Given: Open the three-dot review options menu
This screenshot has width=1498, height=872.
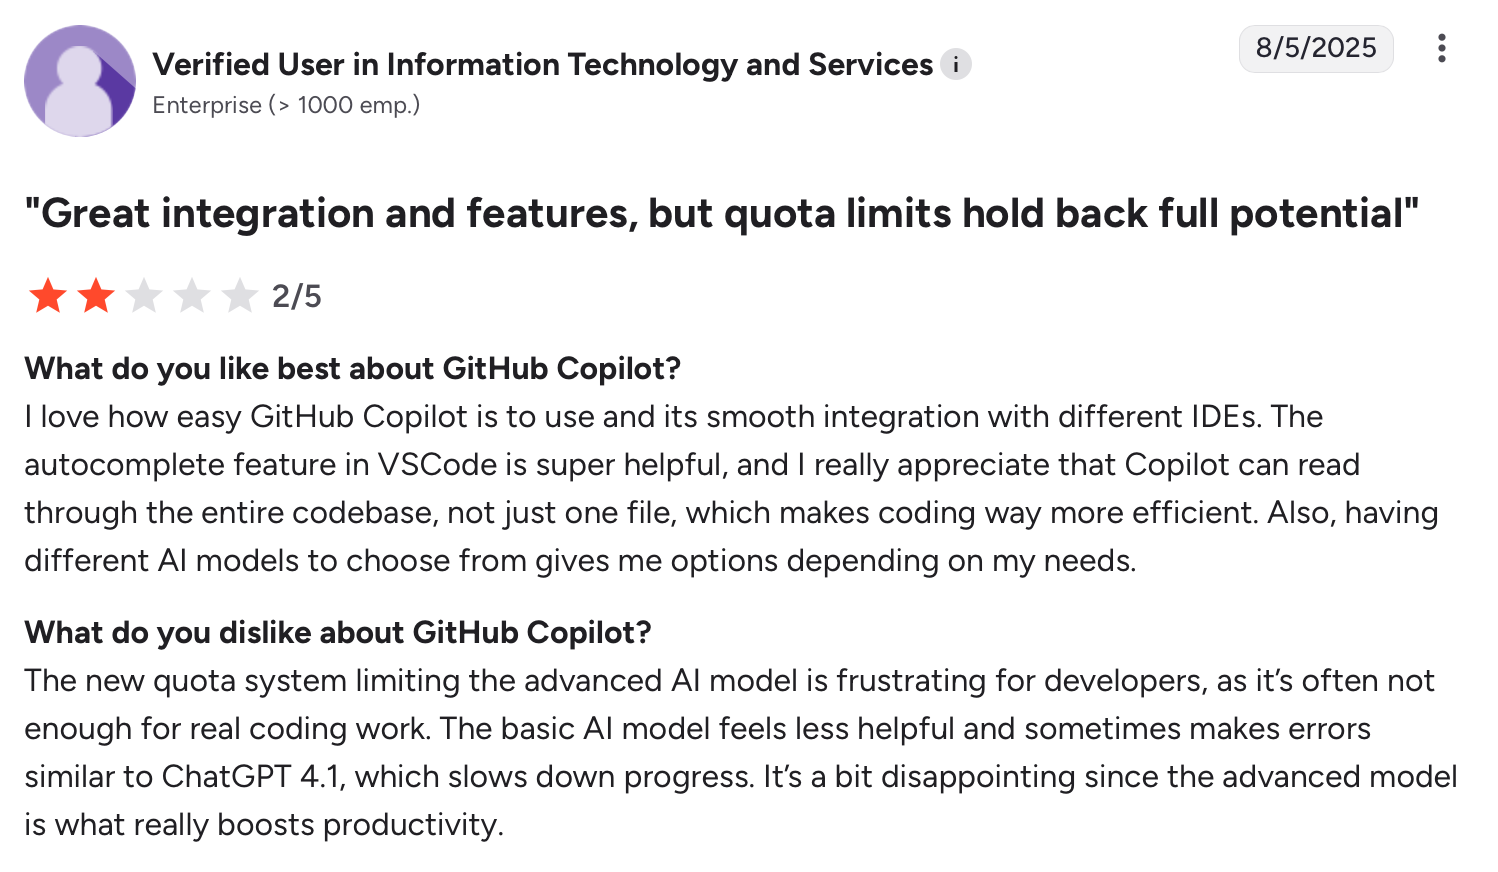Looking at the screenshot, I should (1441, 48).
